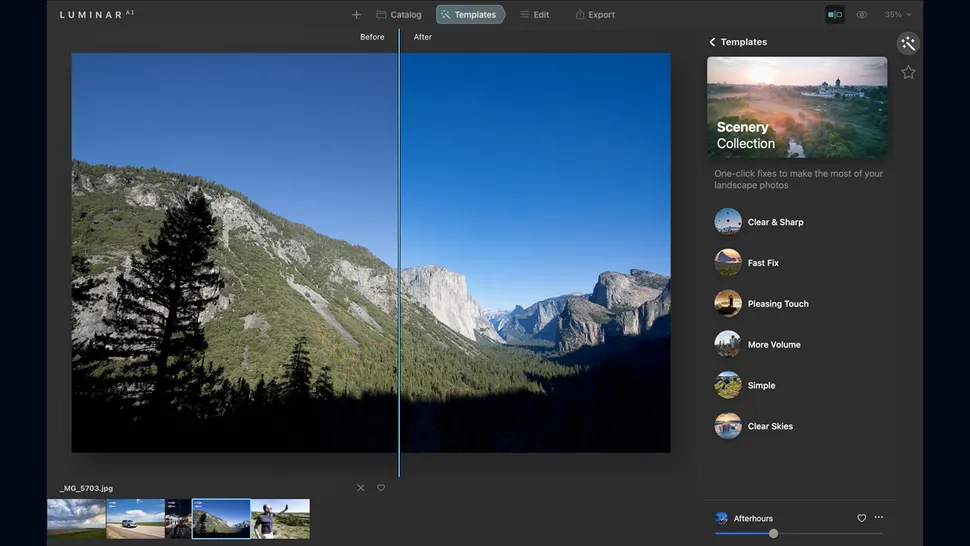Switch to the Edit tab
This screenshot has width=970, height=546.
click(x=535, y=15)
